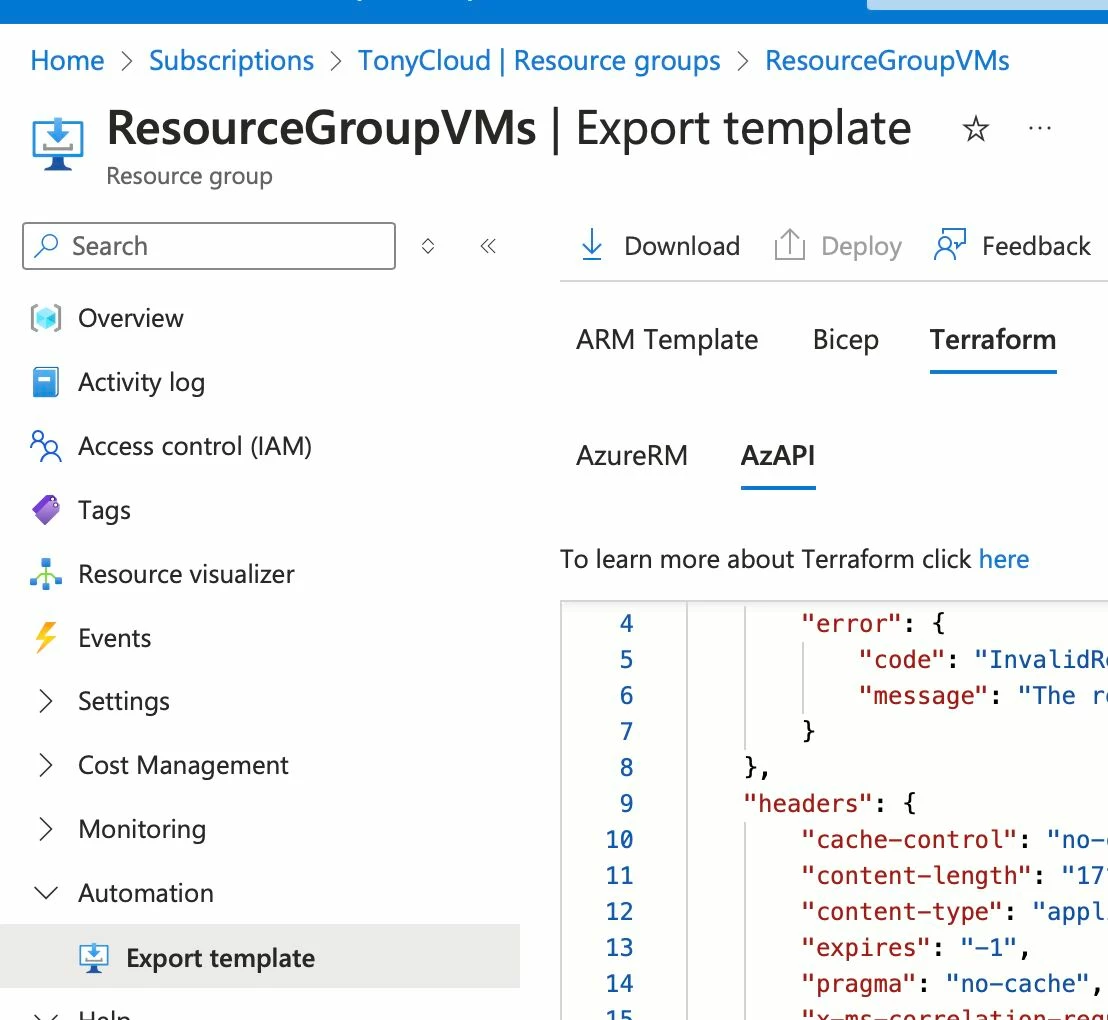1108x1020 pixels.
Task: Select the Terraform tab
Action: (993, 340)
